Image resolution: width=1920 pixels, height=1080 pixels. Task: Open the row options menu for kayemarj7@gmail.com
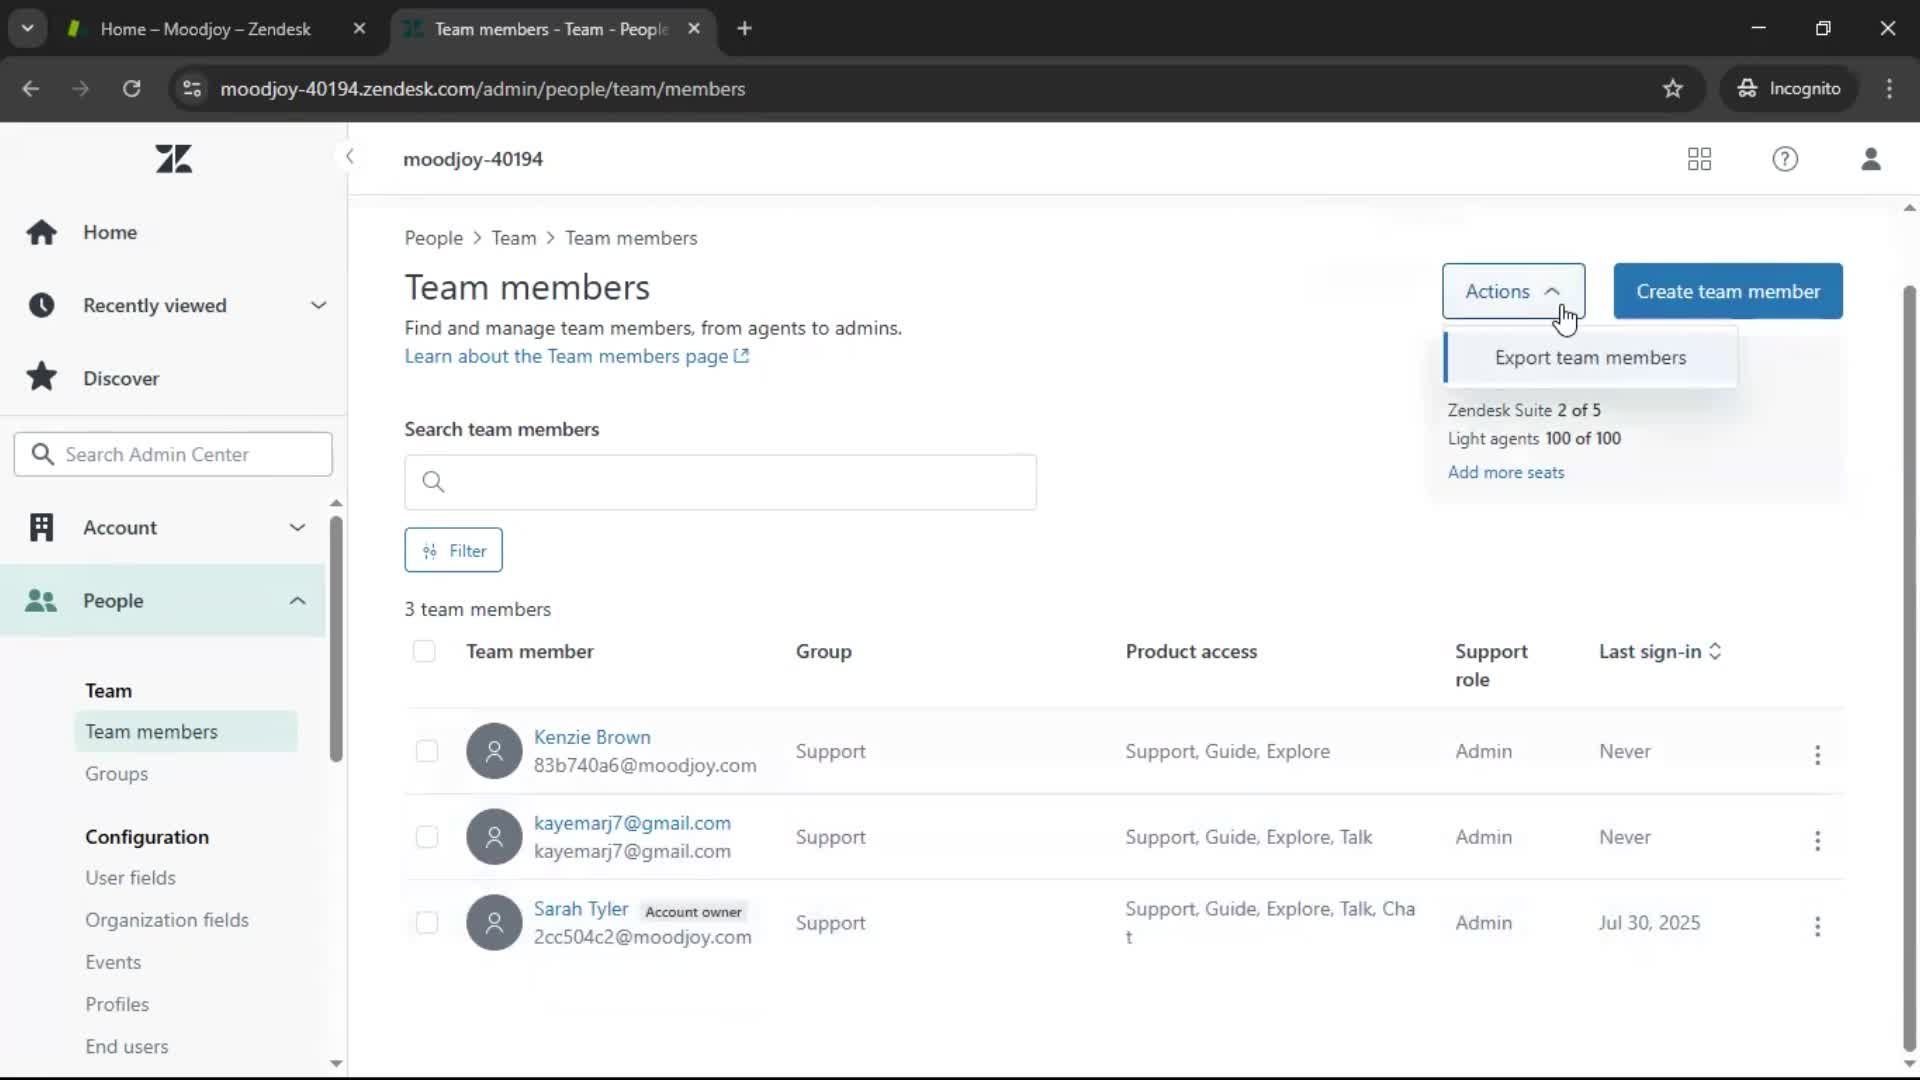point(1817,841)
